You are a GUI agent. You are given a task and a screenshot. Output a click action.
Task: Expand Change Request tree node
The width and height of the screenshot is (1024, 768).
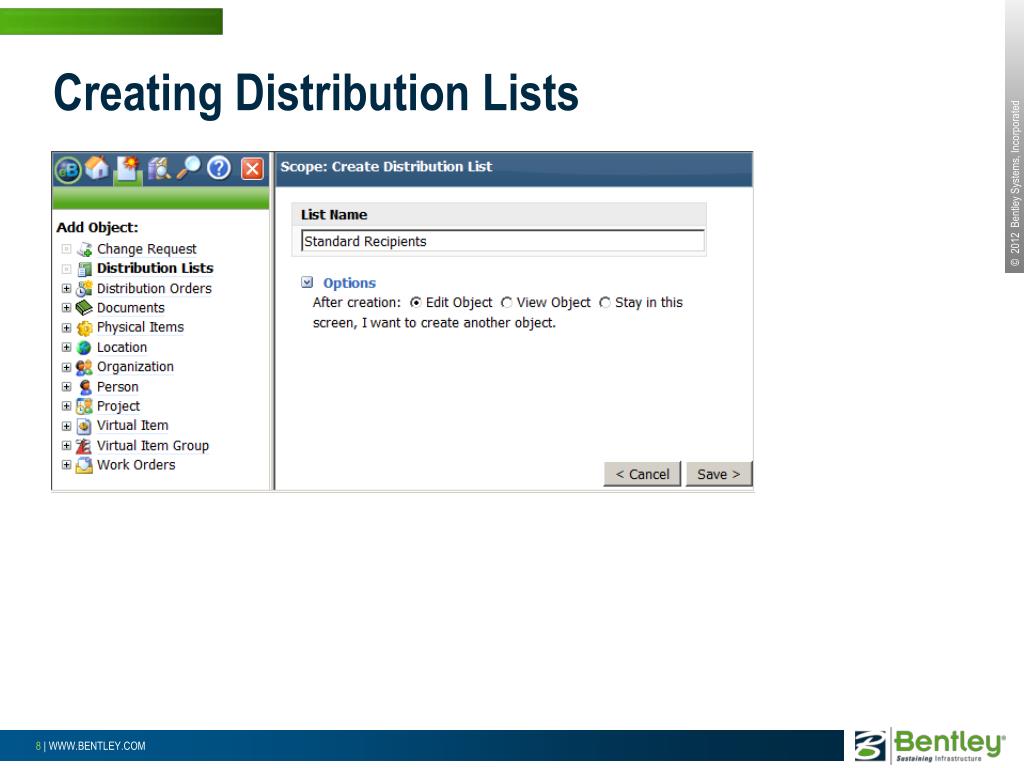[66, 249]
